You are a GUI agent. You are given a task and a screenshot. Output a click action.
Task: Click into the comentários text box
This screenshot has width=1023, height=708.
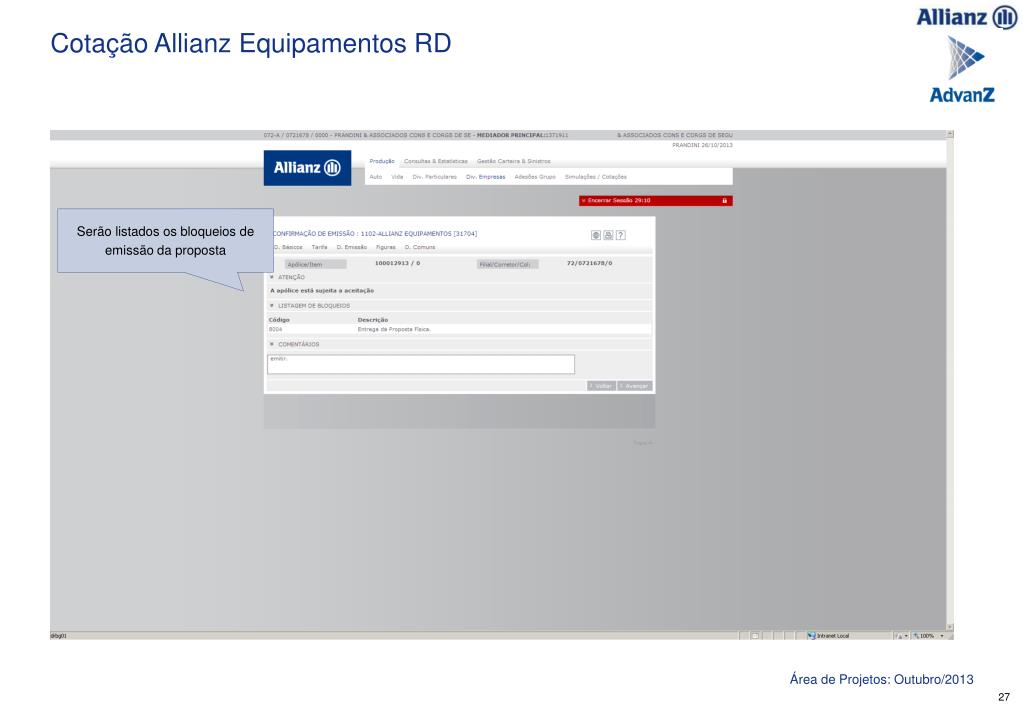pos(421,364)
